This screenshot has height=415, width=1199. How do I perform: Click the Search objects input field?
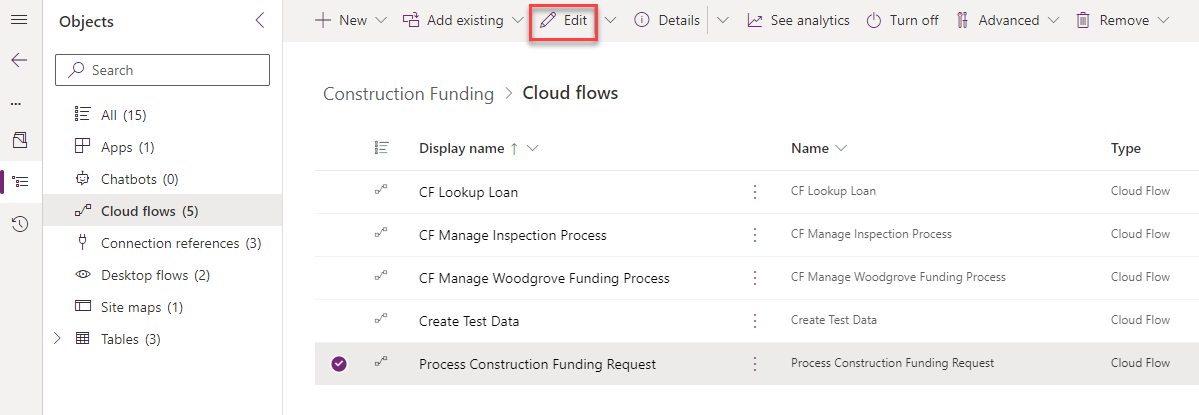tap(162, 70)
